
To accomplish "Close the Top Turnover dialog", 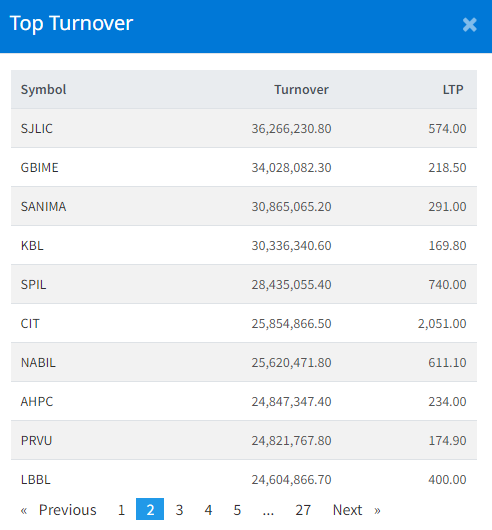I will coord(469,25).
